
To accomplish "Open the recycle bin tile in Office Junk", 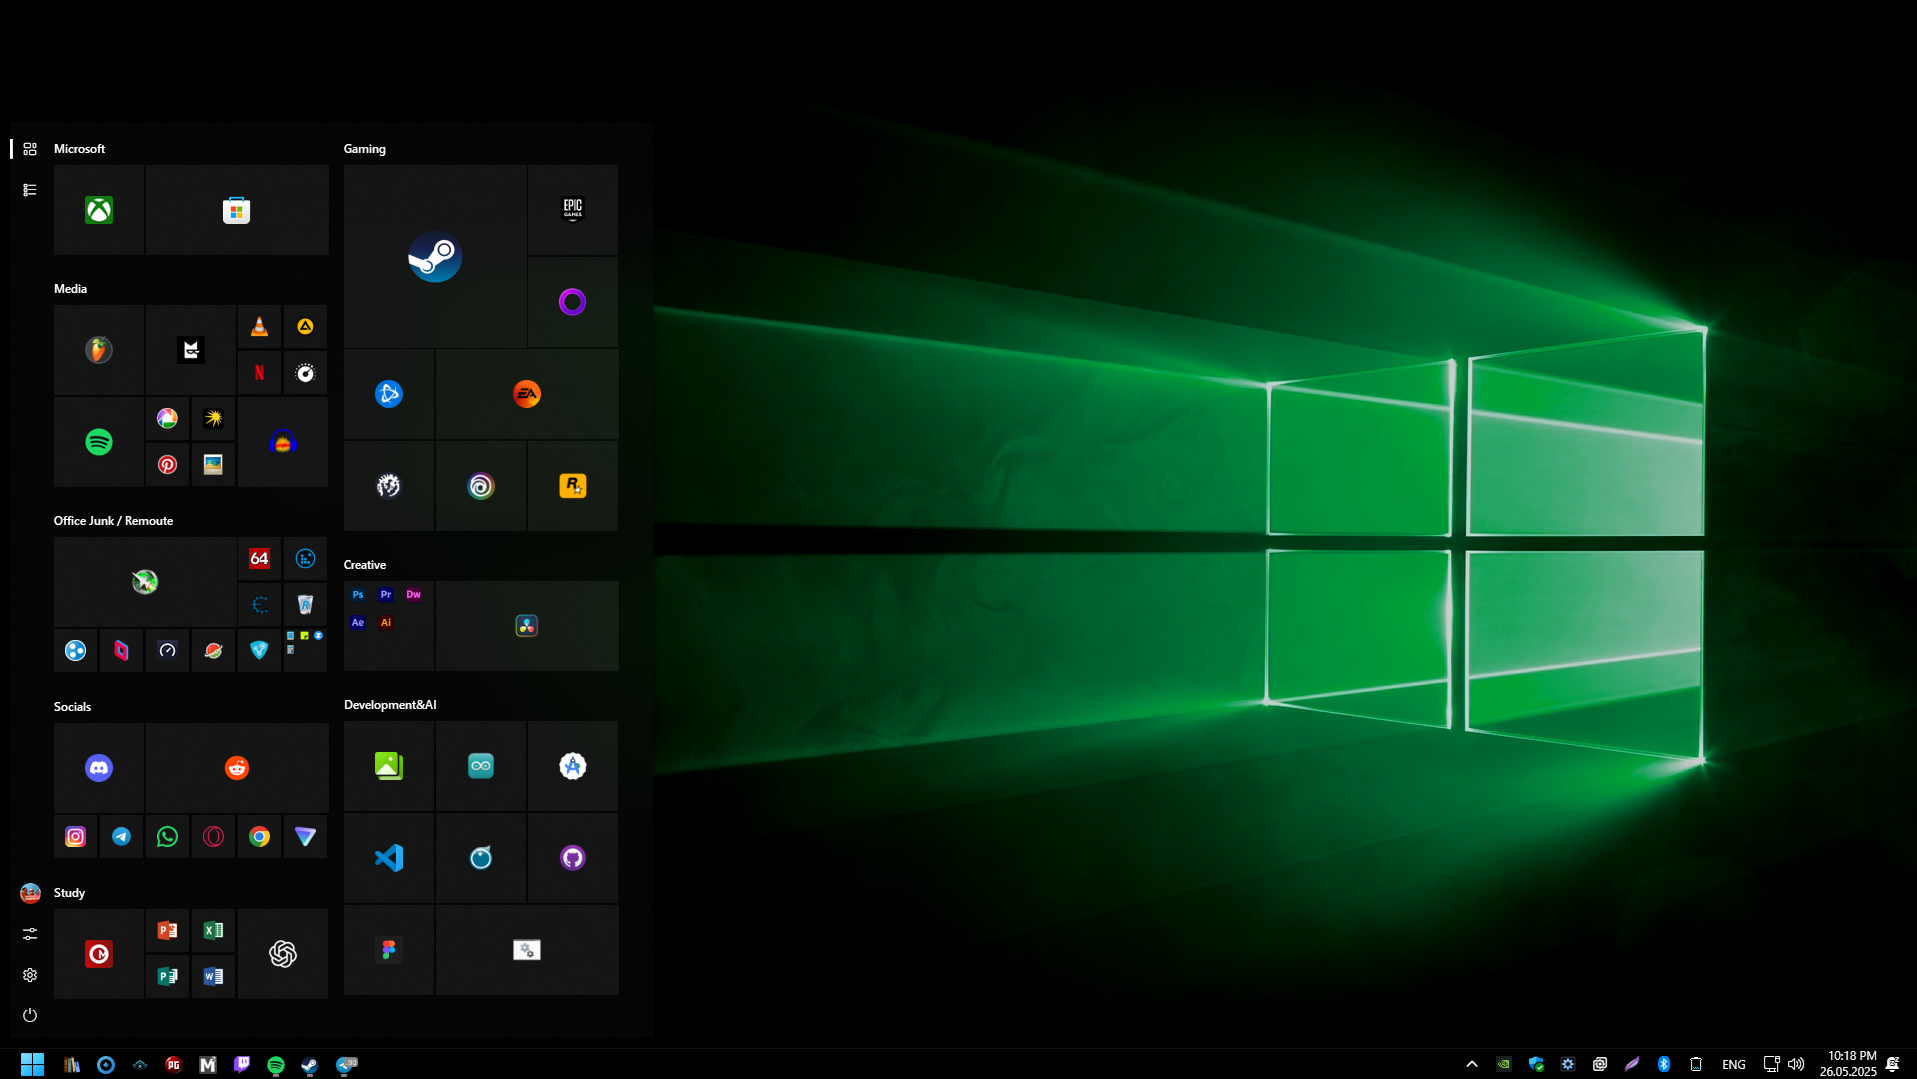I will click(305, 605).
